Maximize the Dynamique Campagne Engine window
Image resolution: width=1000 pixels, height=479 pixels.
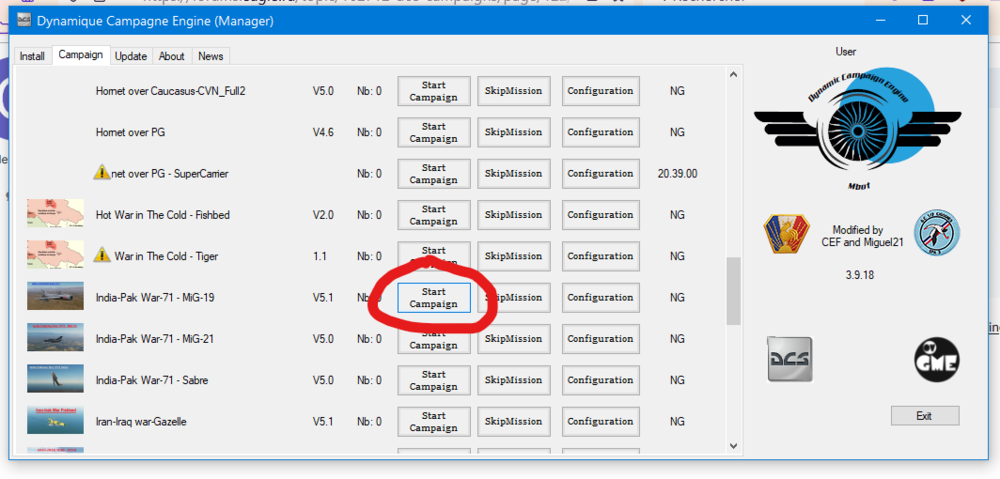point(922,20)
